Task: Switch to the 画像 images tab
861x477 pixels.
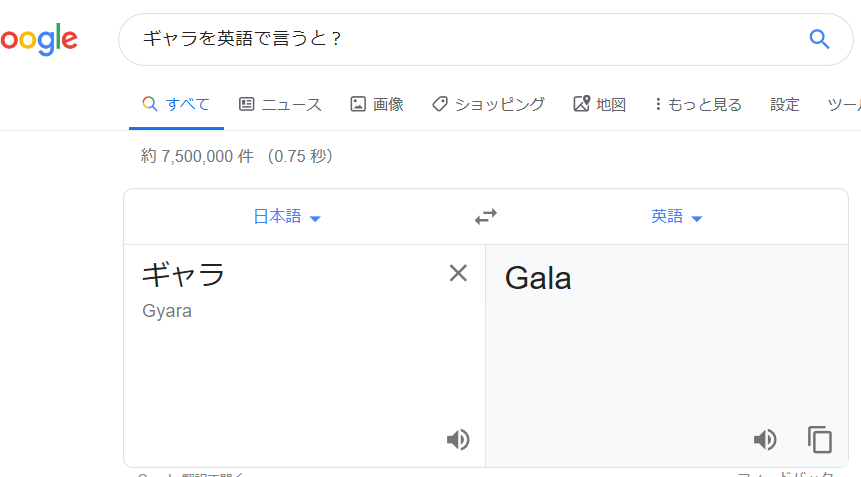Action: [377, 104]
